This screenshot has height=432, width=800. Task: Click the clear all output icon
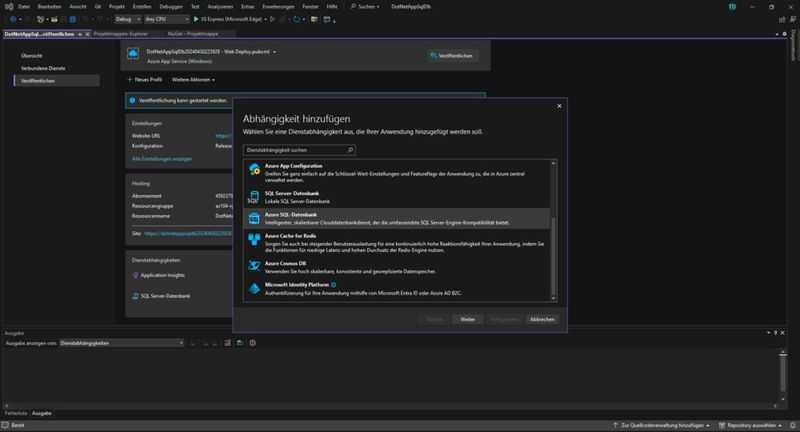228,343
